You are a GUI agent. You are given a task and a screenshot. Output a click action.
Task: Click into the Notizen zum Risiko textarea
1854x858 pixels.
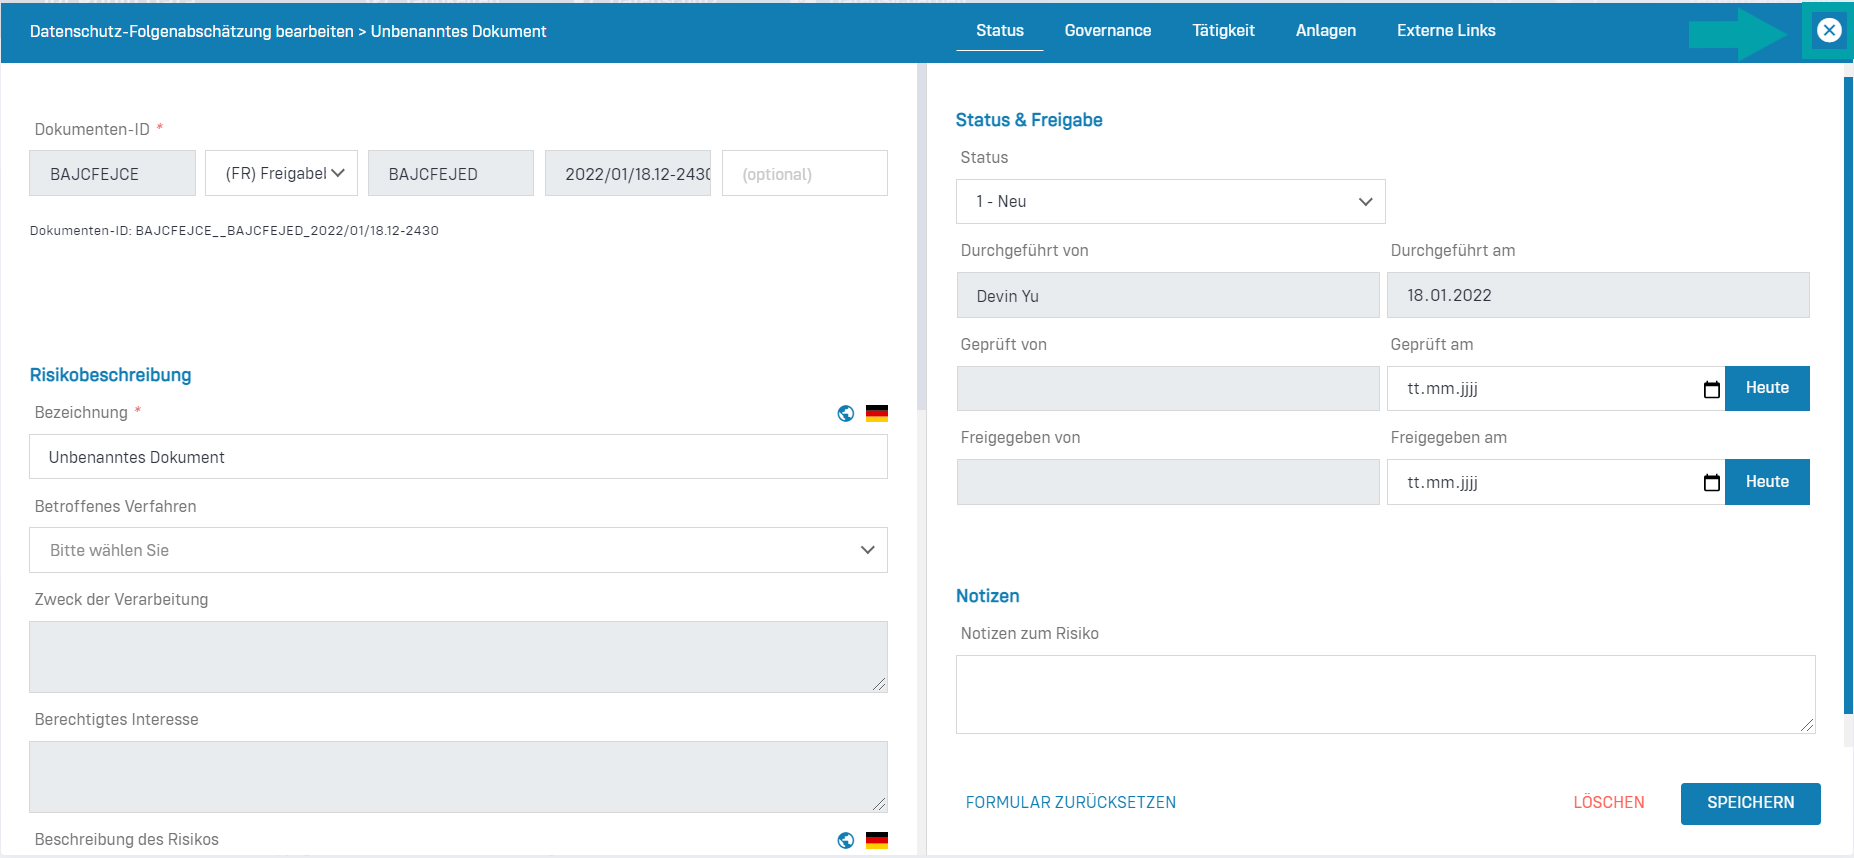[x=1385, y=694]
